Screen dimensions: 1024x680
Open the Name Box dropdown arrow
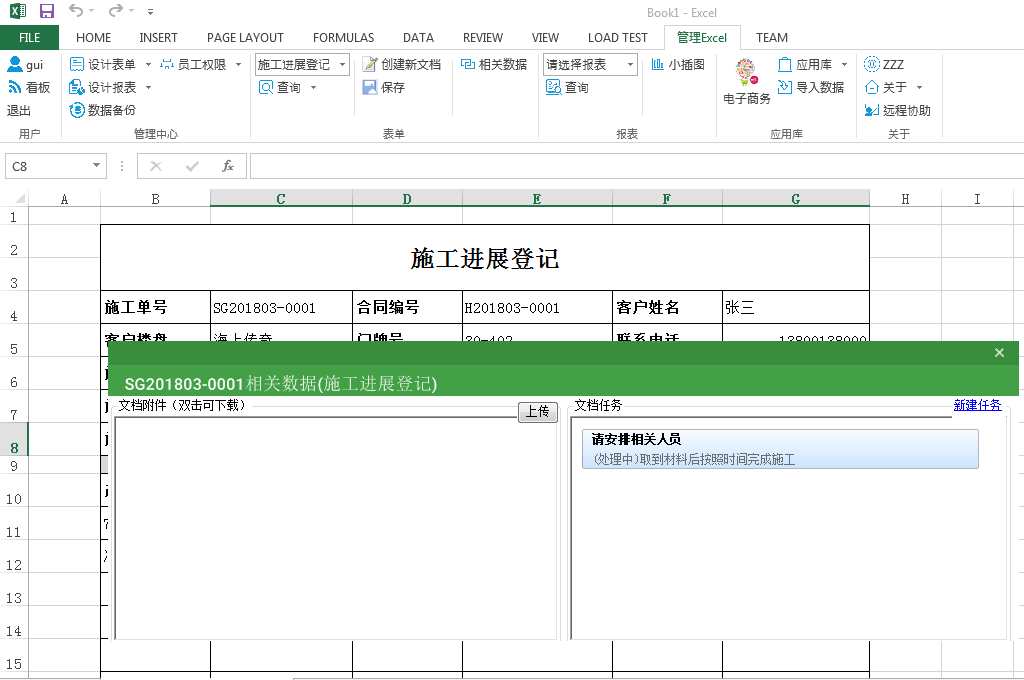96,166
